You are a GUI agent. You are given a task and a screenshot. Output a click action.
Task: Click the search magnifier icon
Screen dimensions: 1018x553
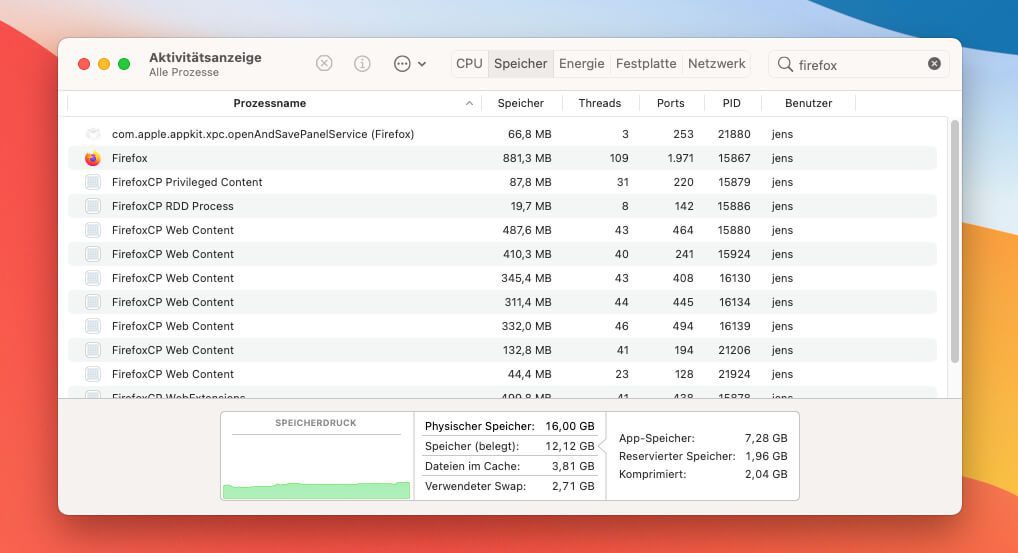(x=785, y=64)
